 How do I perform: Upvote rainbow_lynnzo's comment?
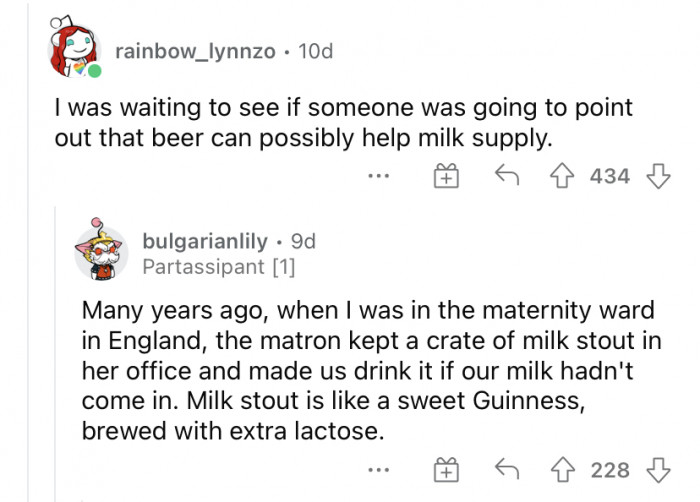click(x=567, y=176)
